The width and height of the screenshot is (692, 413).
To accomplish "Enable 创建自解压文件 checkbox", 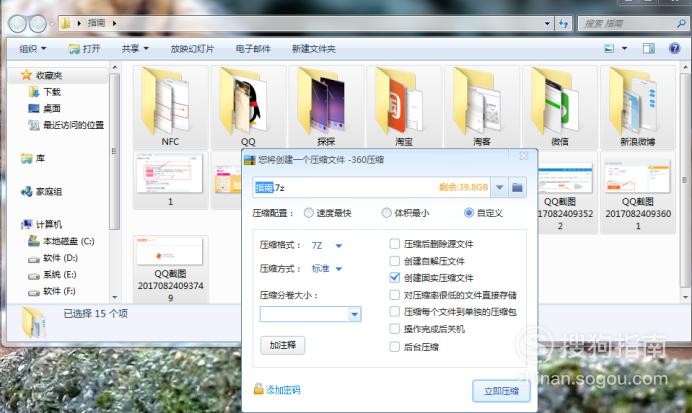I will click(395, 261).
